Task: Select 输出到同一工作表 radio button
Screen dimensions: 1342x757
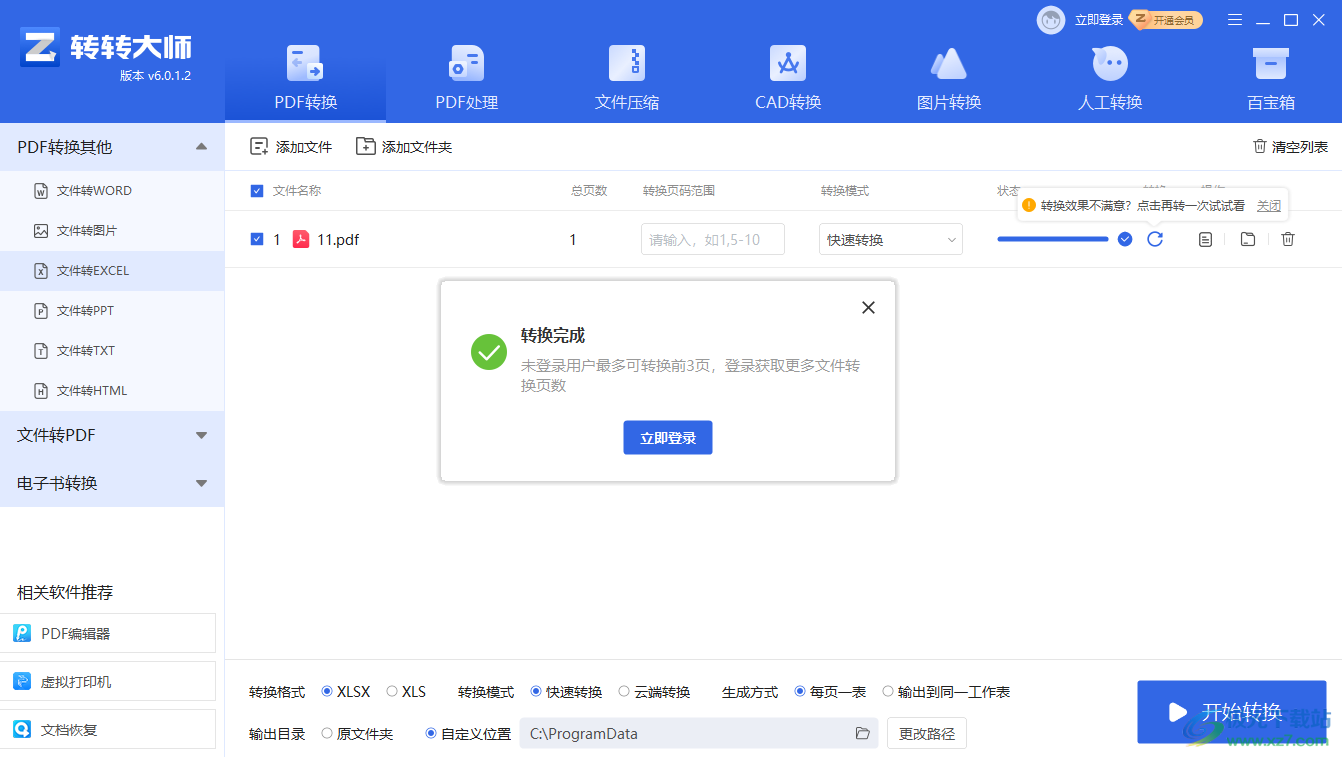Action: pos(888,691)
